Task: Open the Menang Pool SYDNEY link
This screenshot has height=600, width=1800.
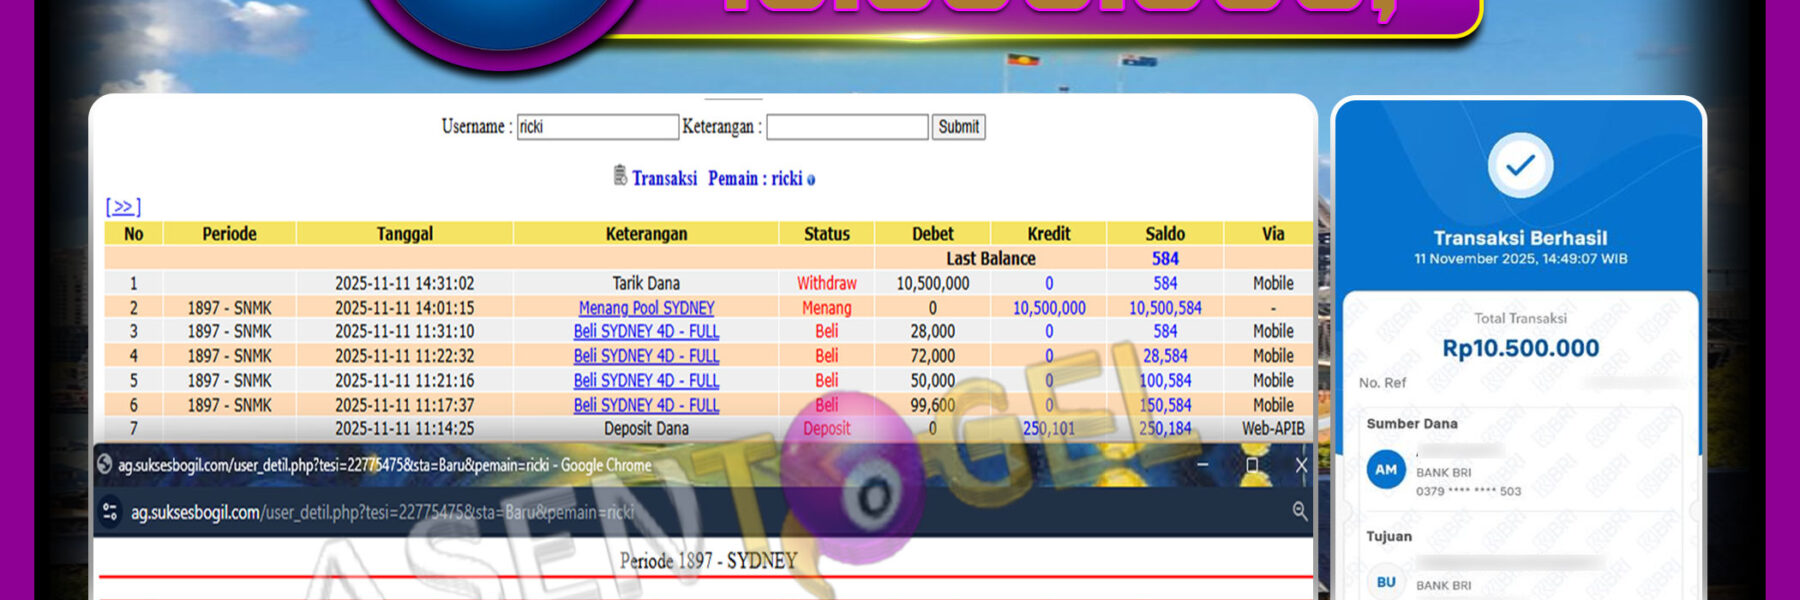Action: [646, 308]
